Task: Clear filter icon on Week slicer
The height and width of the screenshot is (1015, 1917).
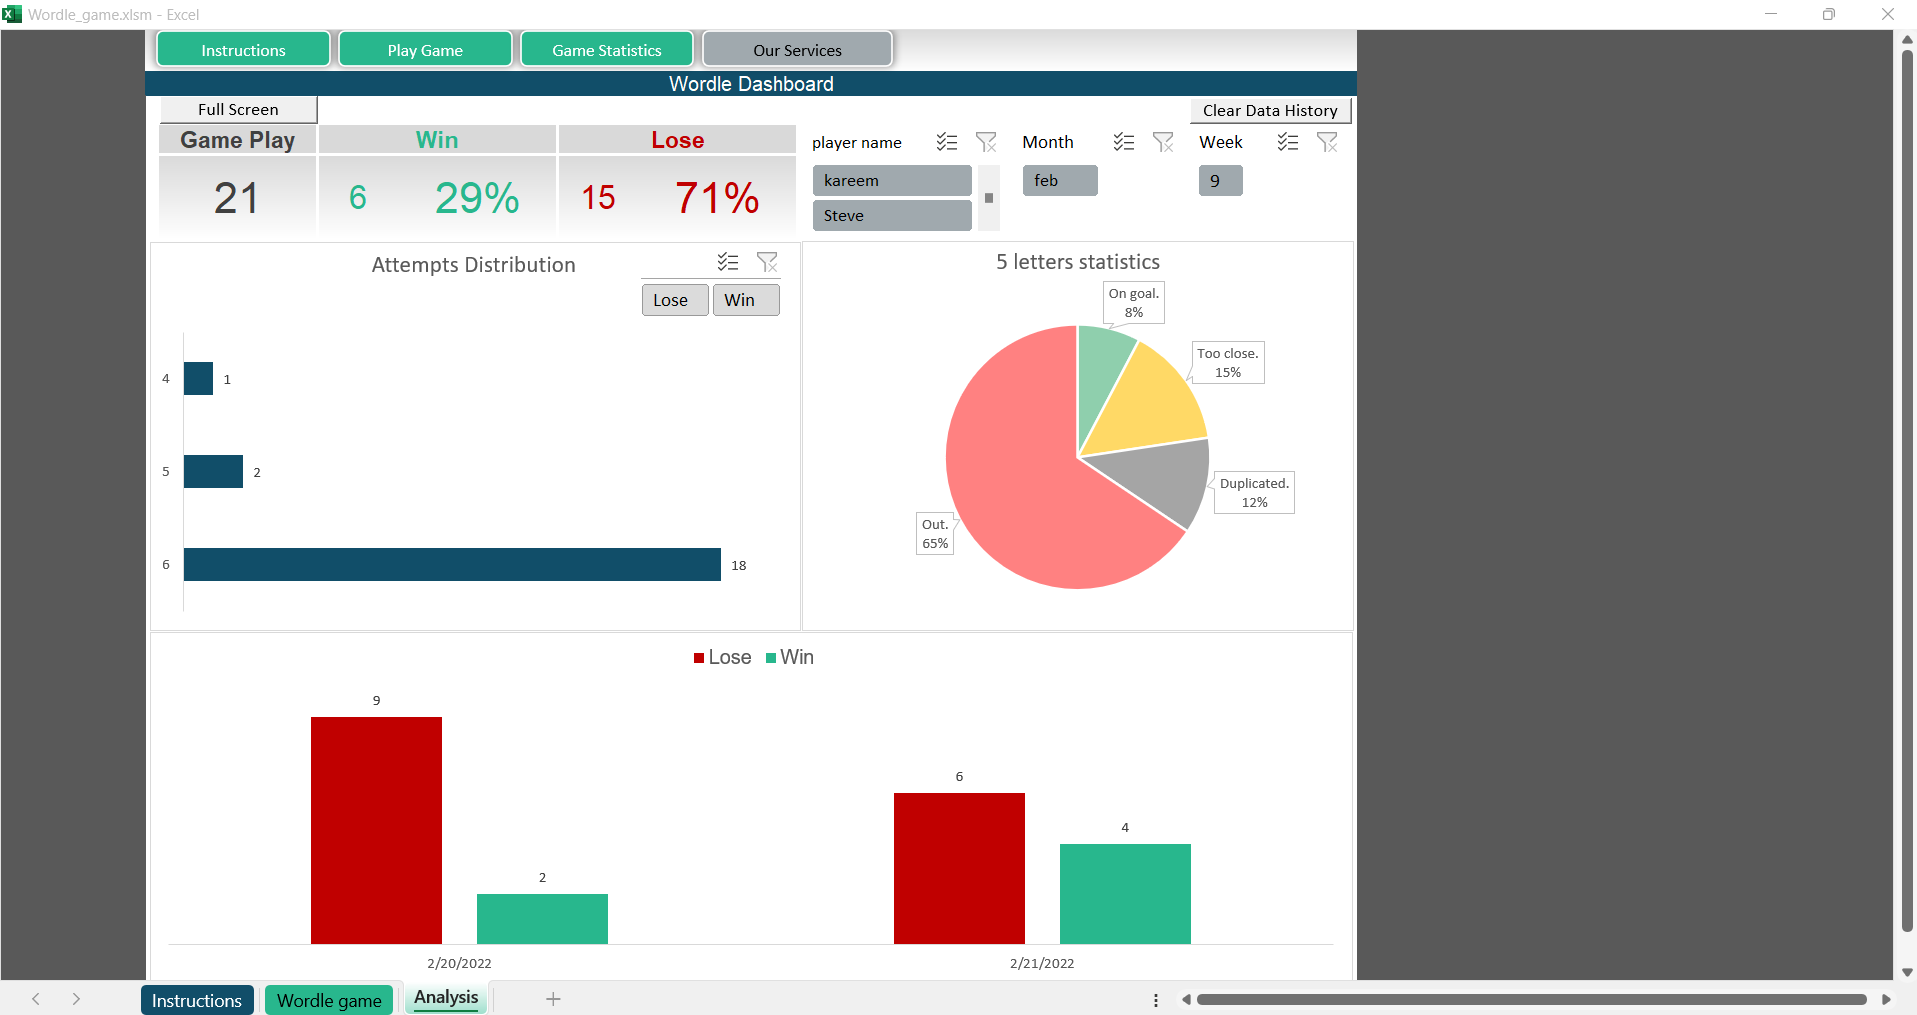Action: pyautogui.click(x=1327, y=142)
